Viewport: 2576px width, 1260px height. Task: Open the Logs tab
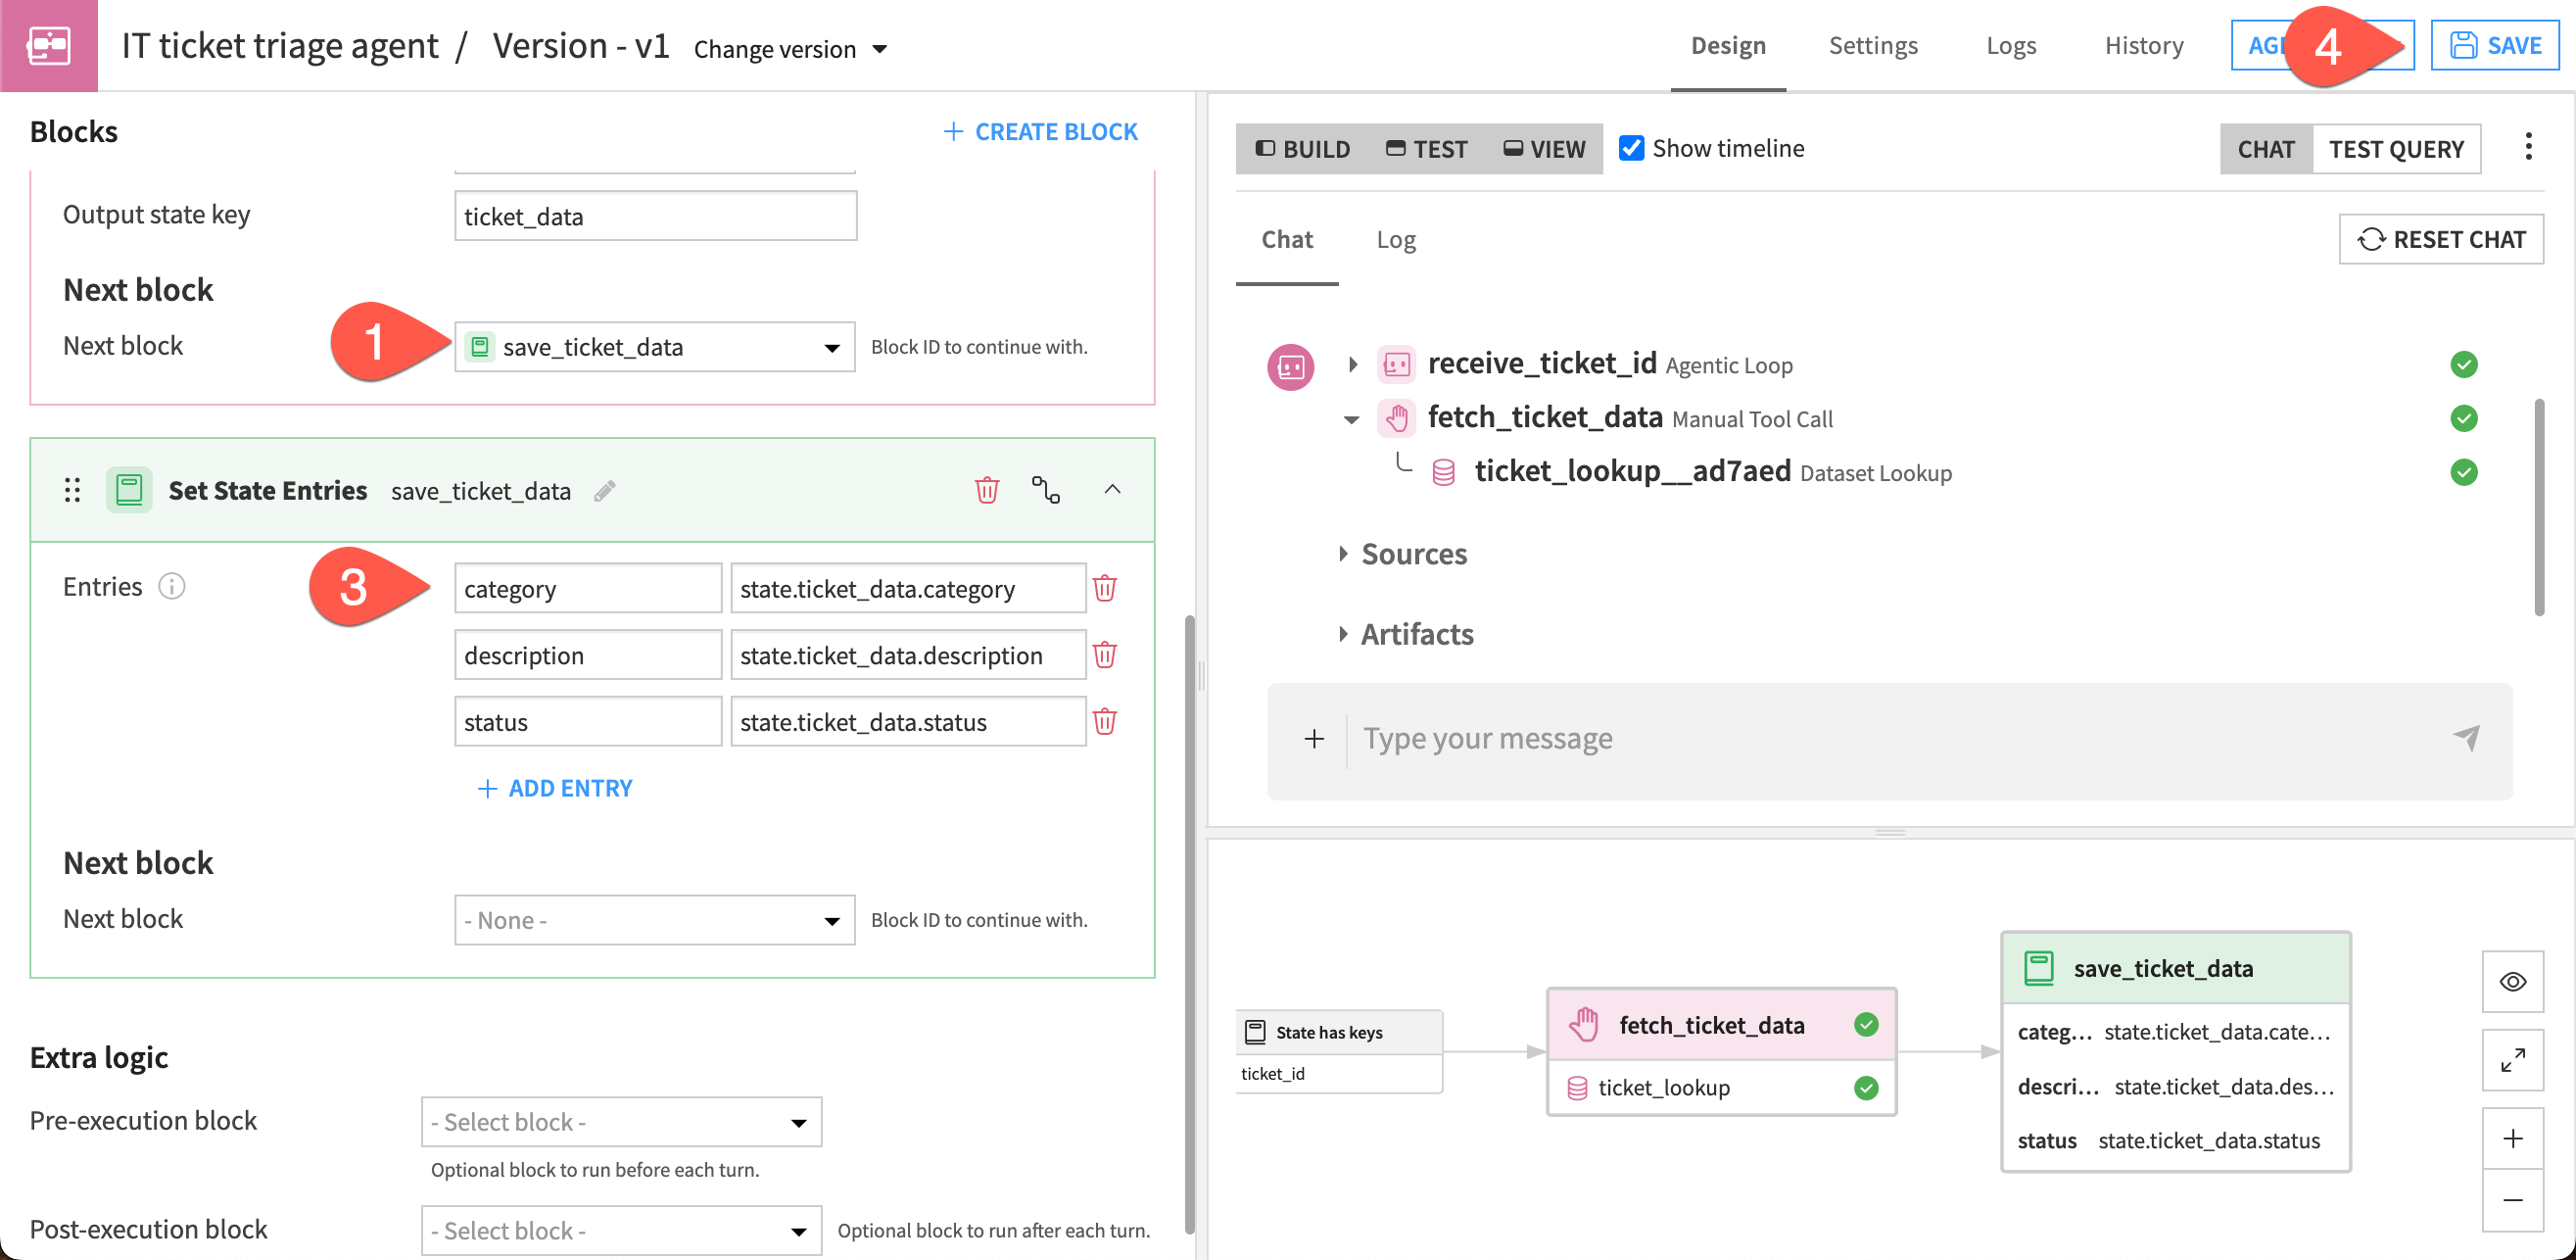point(2010,45)
